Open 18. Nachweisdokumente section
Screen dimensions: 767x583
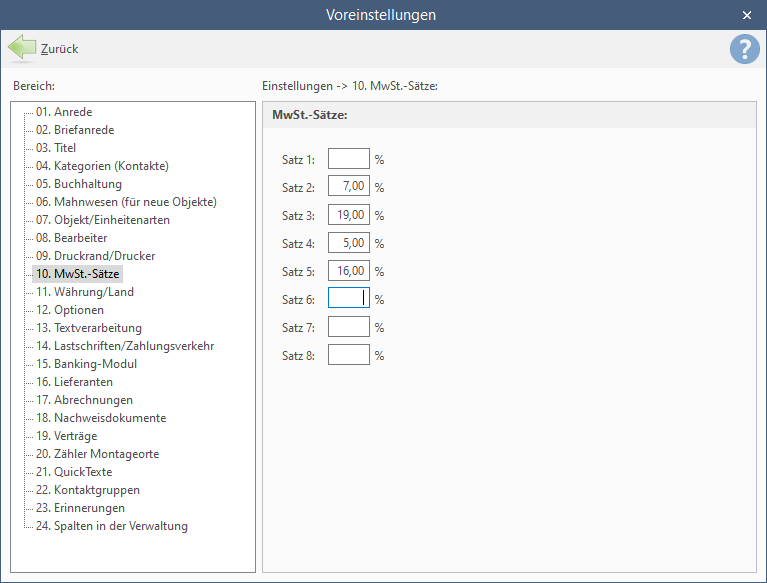[x=101, y=418]
